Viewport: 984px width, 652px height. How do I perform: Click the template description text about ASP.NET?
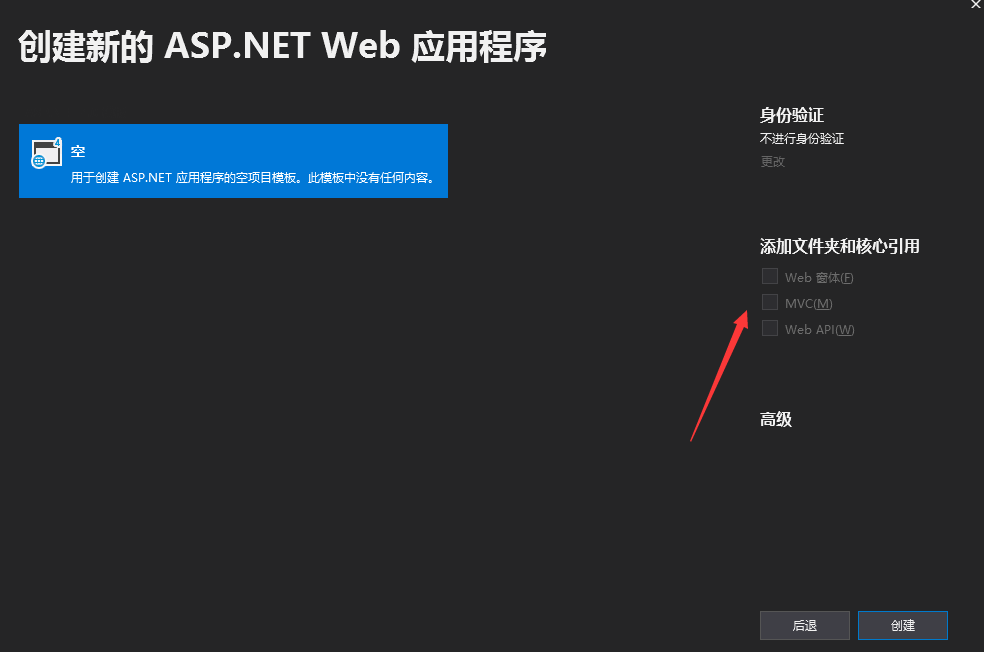[x=253, y=178]
